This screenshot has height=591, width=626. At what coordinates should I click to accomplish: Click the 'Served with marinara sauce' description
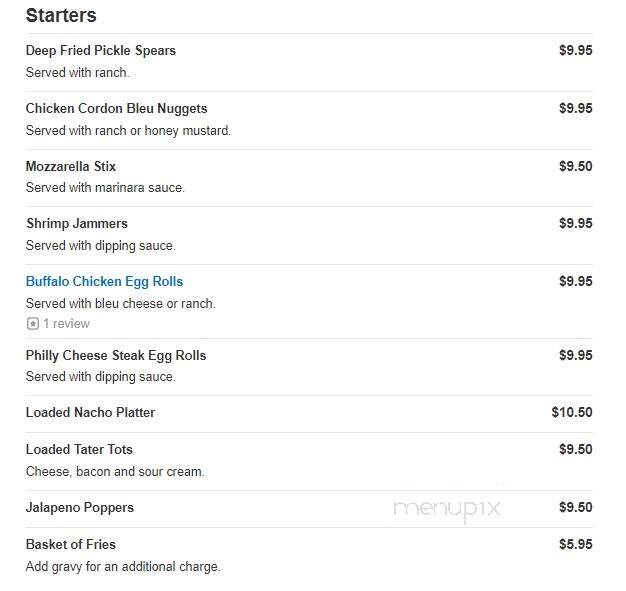click(105, 188)
